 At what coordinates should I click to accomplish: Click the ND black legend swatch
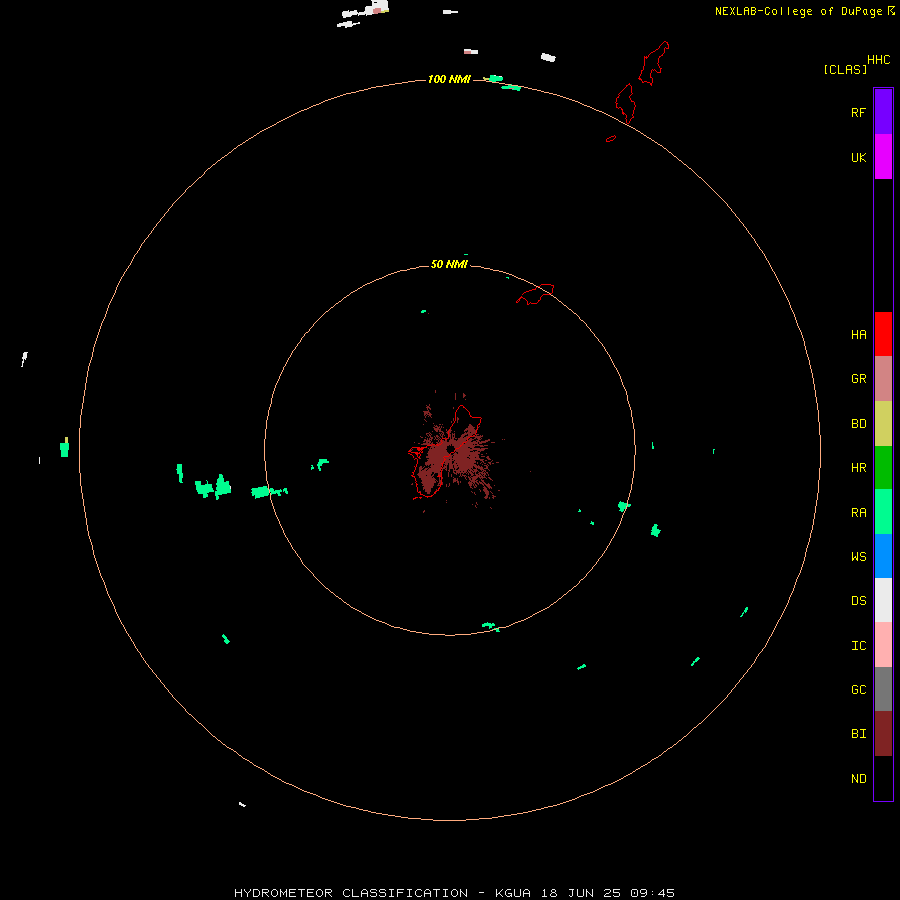tap(883, 778)
